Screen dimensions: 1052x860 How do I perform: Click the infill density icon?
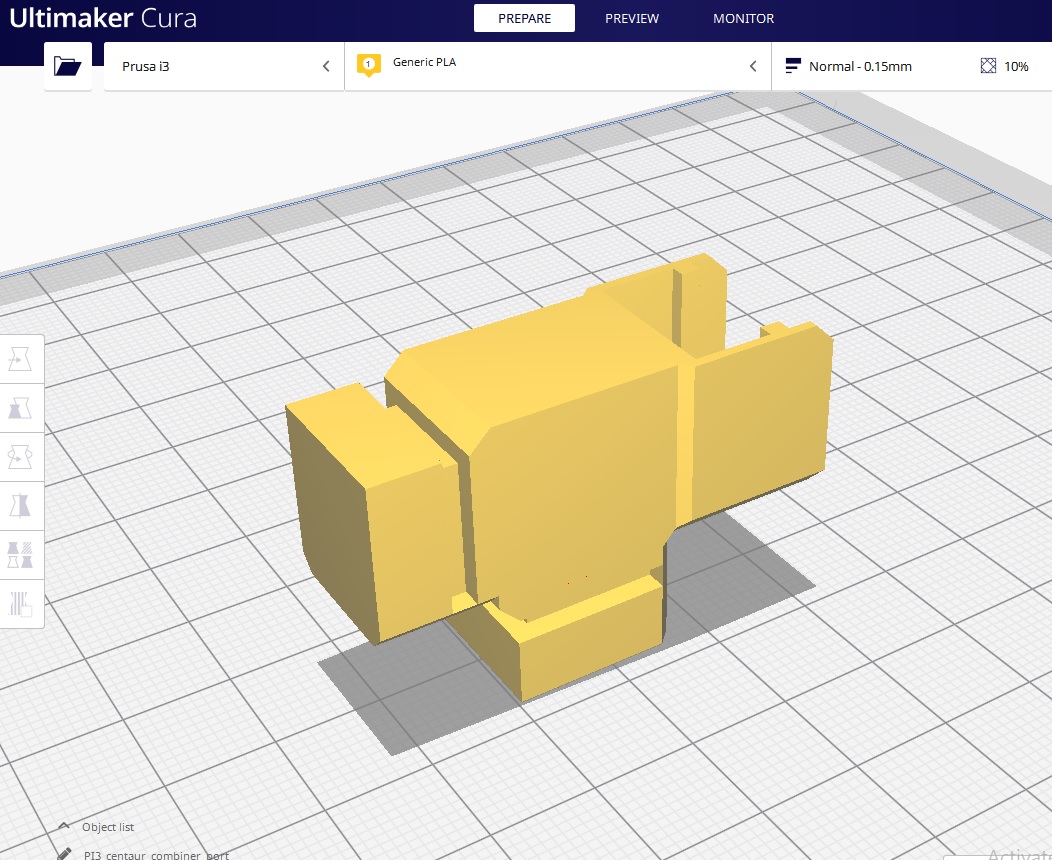(x=988, y=66)
